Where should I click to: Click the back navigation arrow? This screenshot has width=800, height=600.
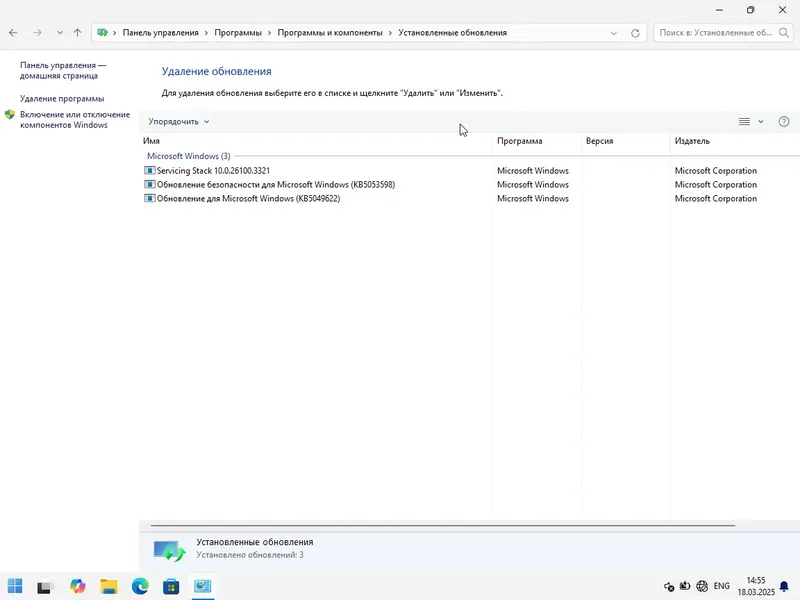[x=15, y=32]
